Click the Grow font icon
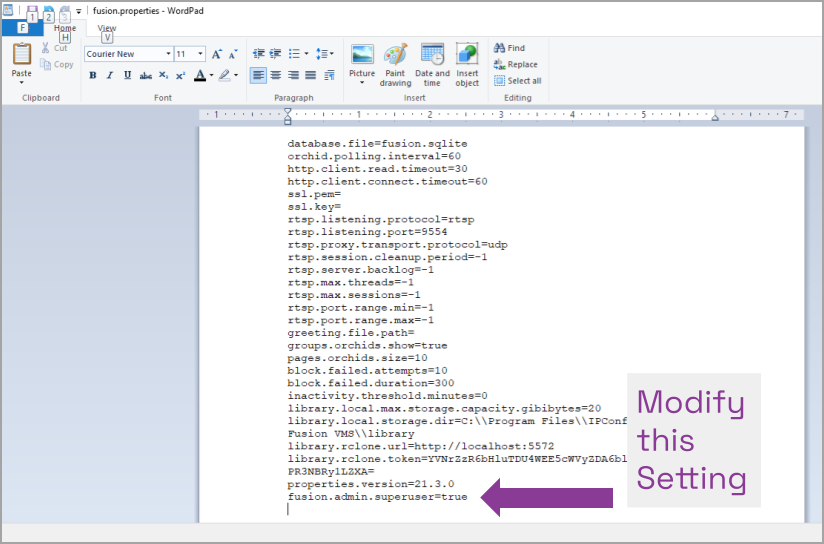This screenshot has height=544, width=824. [217, 54]
